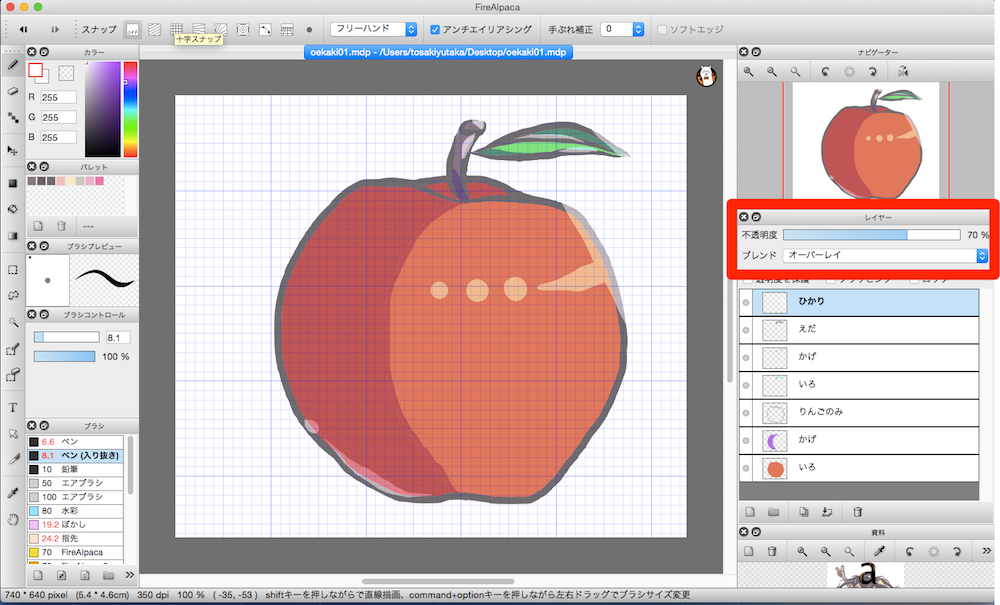1000x605 pixels.
Task: Select the Dot tool
Action: [x=13, y=117]
